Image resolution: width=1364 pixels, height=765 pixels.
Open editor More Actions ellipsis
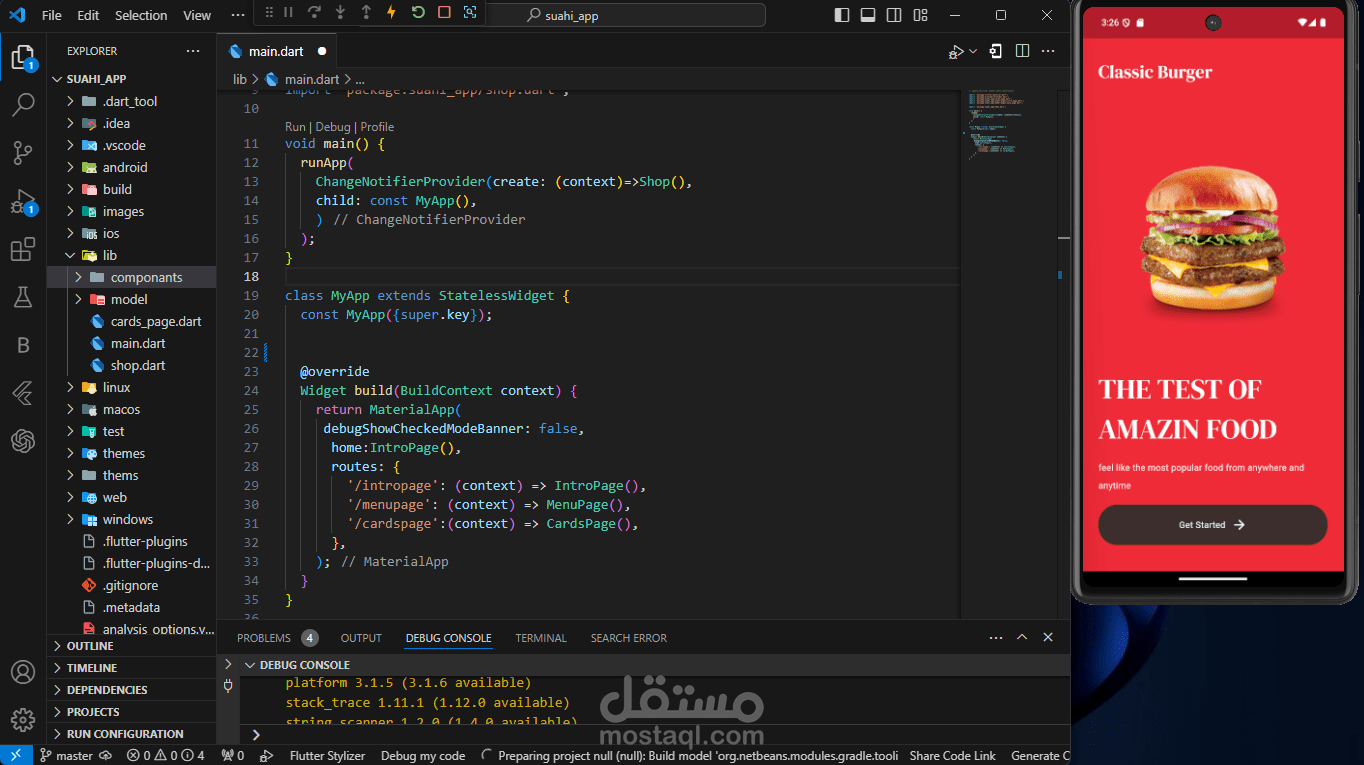(1048, 51)
